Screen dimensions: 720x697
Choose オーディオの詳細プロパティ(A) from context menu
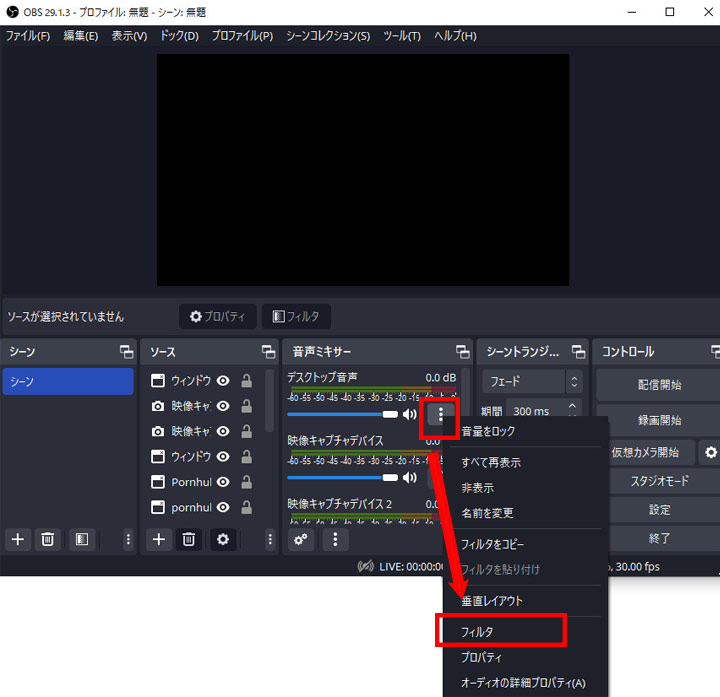(525, 683)
